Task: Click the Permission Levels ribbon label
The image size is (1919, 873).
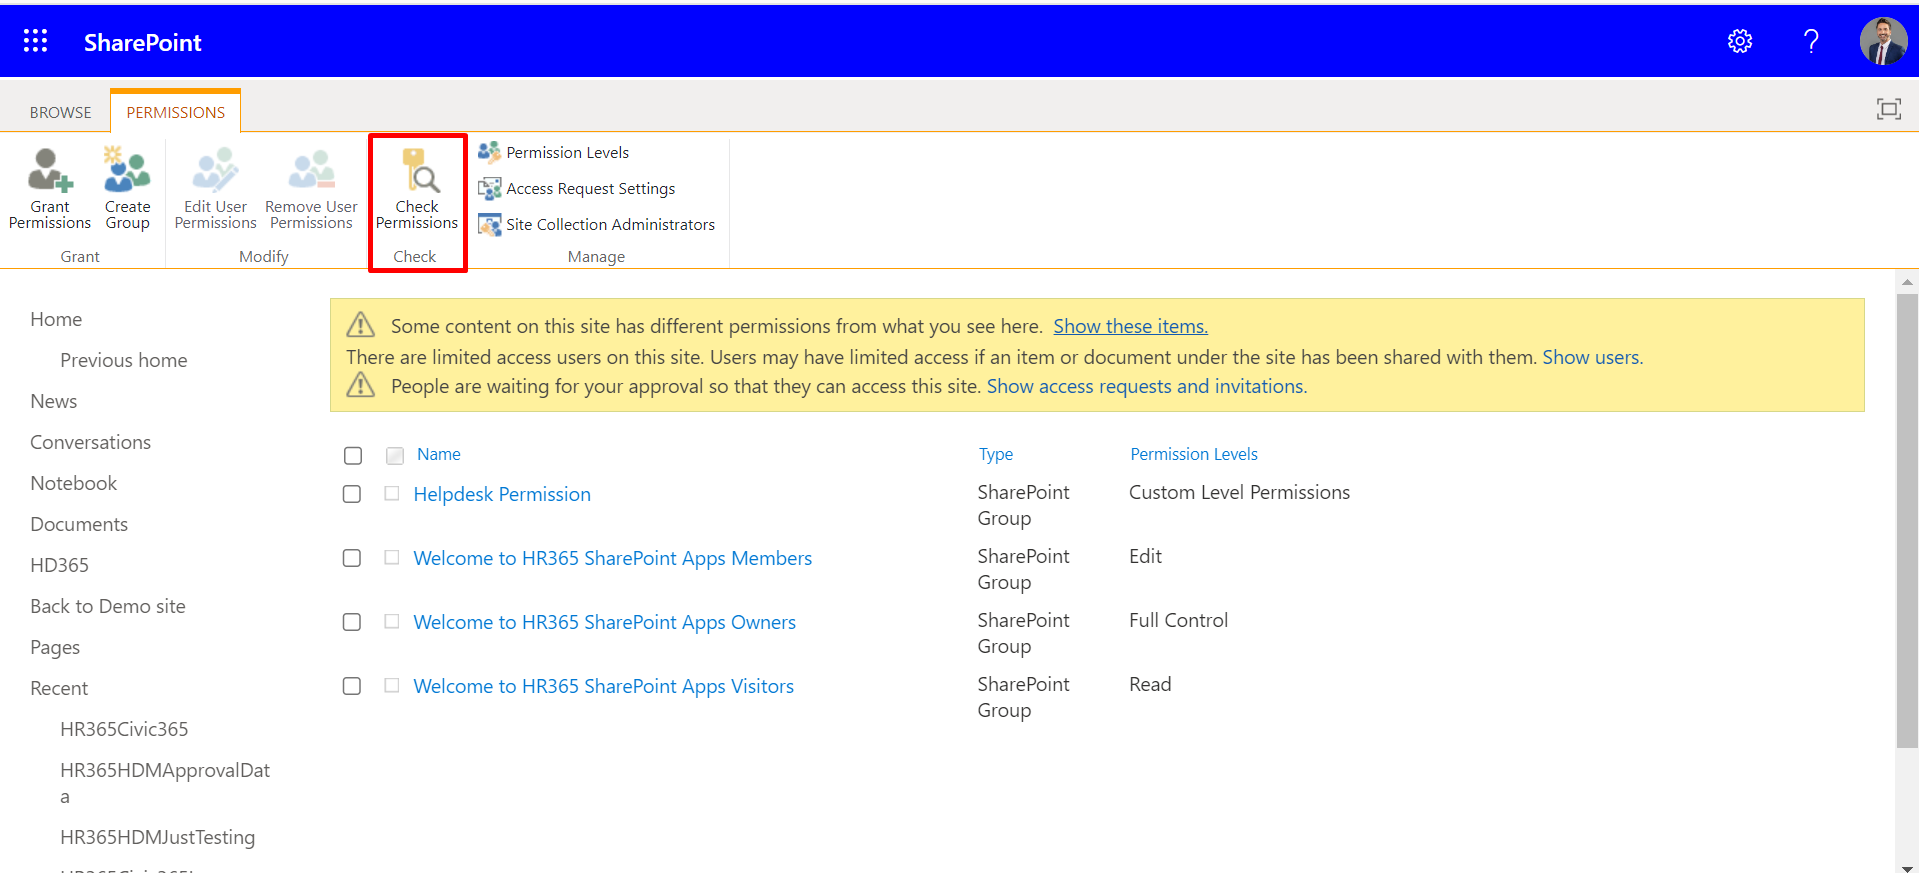Action: [x=568, y=152]
